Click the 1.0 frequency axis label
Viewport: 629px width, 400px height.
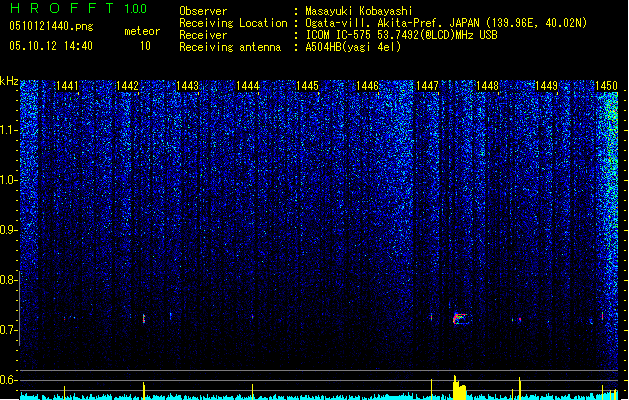[8, 180]
